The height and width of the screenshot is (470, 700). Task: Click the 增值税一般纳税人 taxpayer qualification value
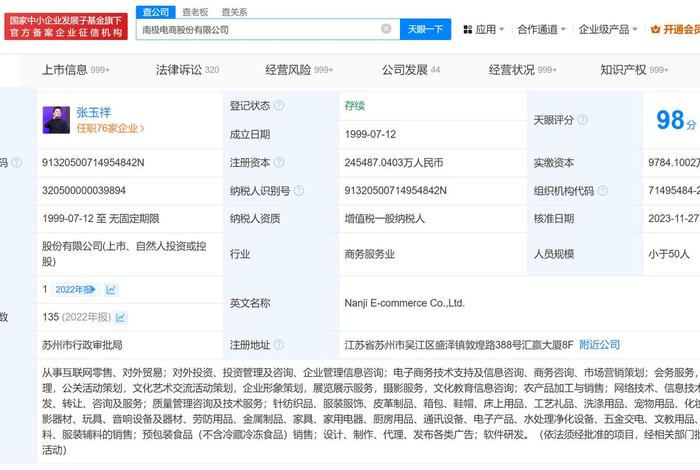tap(384, 219)
